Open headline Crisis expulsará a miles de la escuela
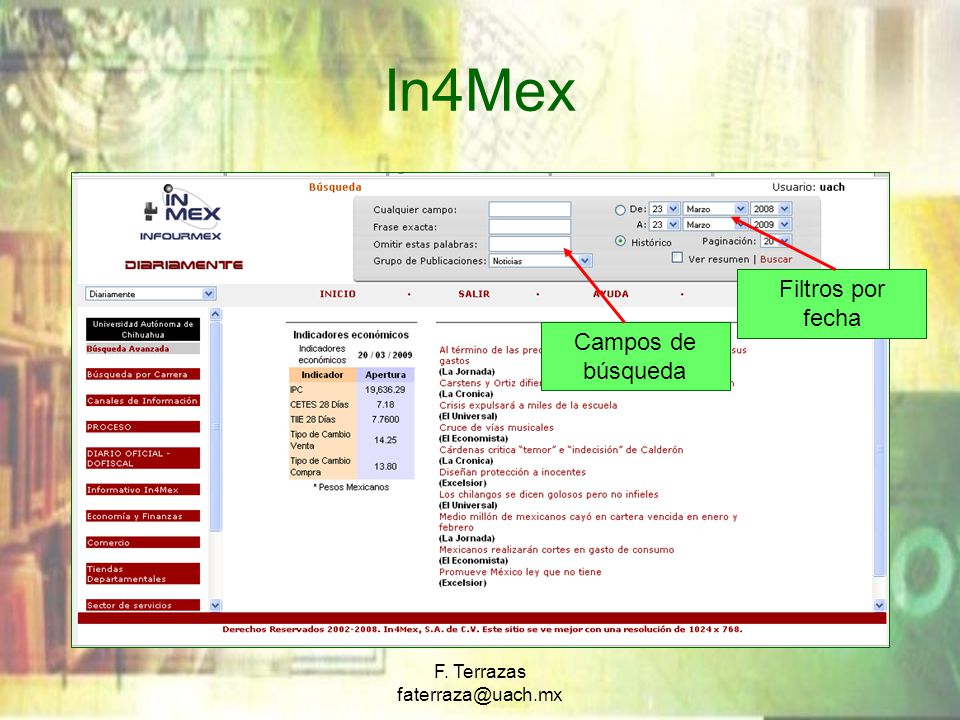 pyautogui.click(x=528, y=405)
